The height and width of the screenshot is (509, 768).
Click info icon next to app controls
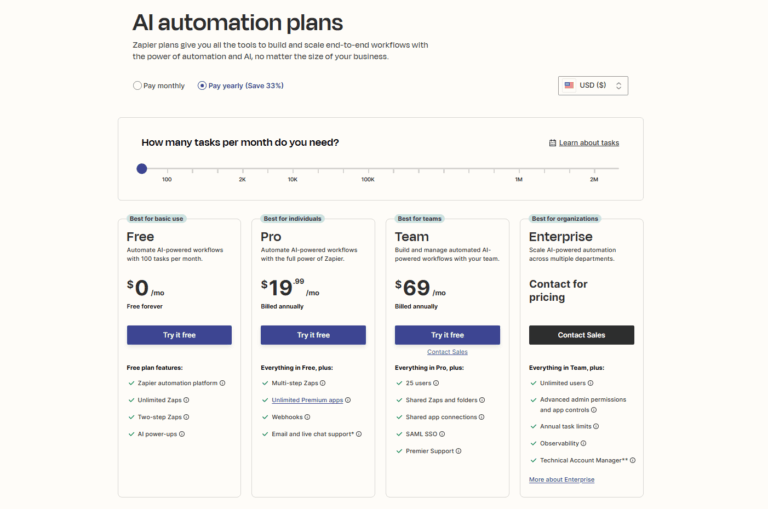click(x=594, y=410)
